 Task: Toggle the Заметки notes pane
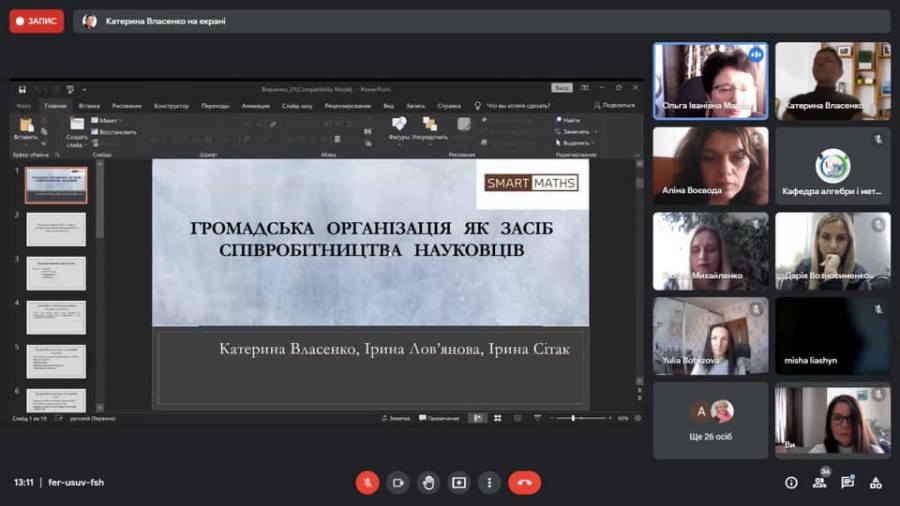tap(395, 418)
